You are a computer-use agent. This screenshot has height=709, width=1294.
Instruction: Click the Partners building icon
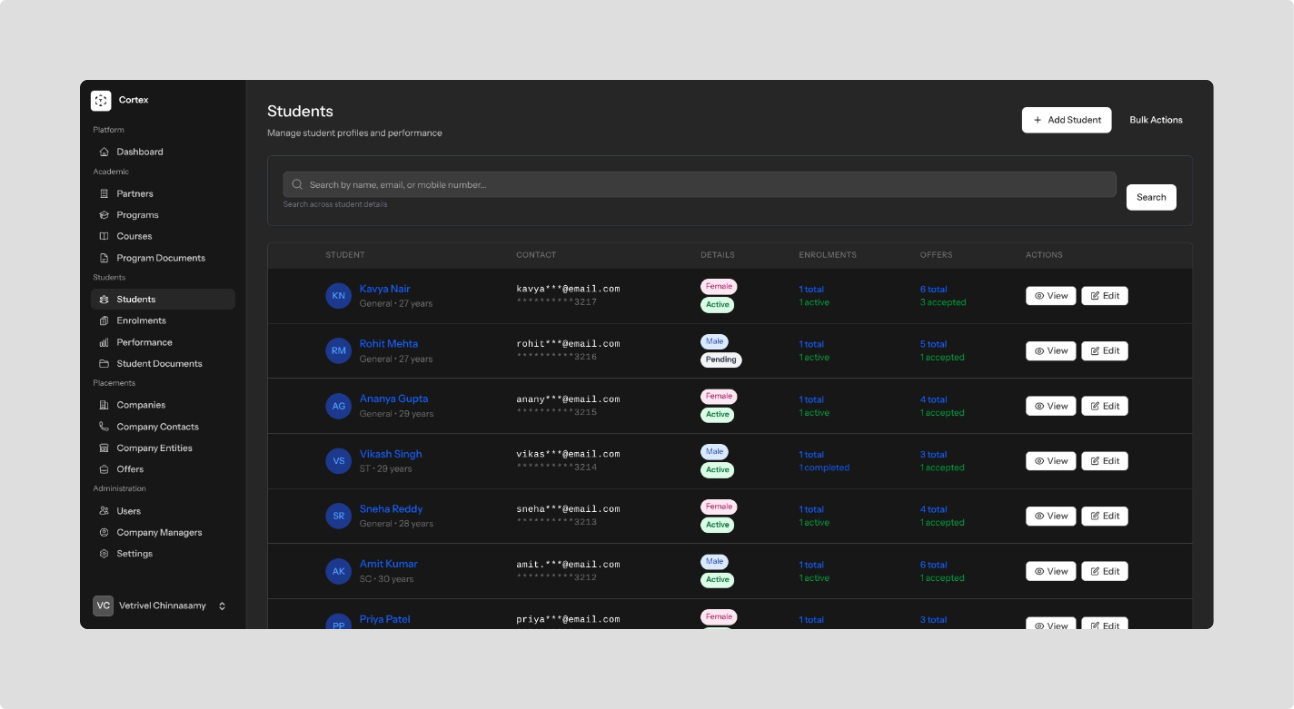coord(104,194)
